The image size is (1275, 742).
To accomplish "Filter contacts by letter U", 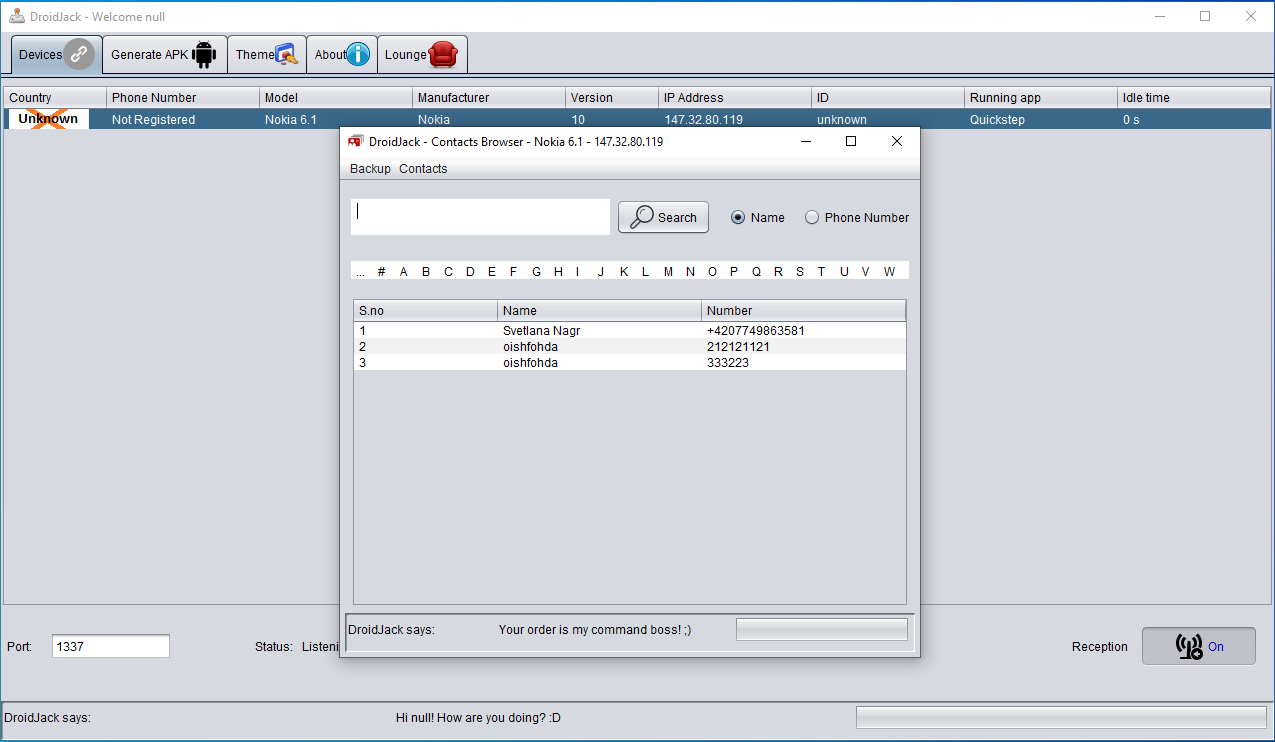I will (x=844, y=271).
